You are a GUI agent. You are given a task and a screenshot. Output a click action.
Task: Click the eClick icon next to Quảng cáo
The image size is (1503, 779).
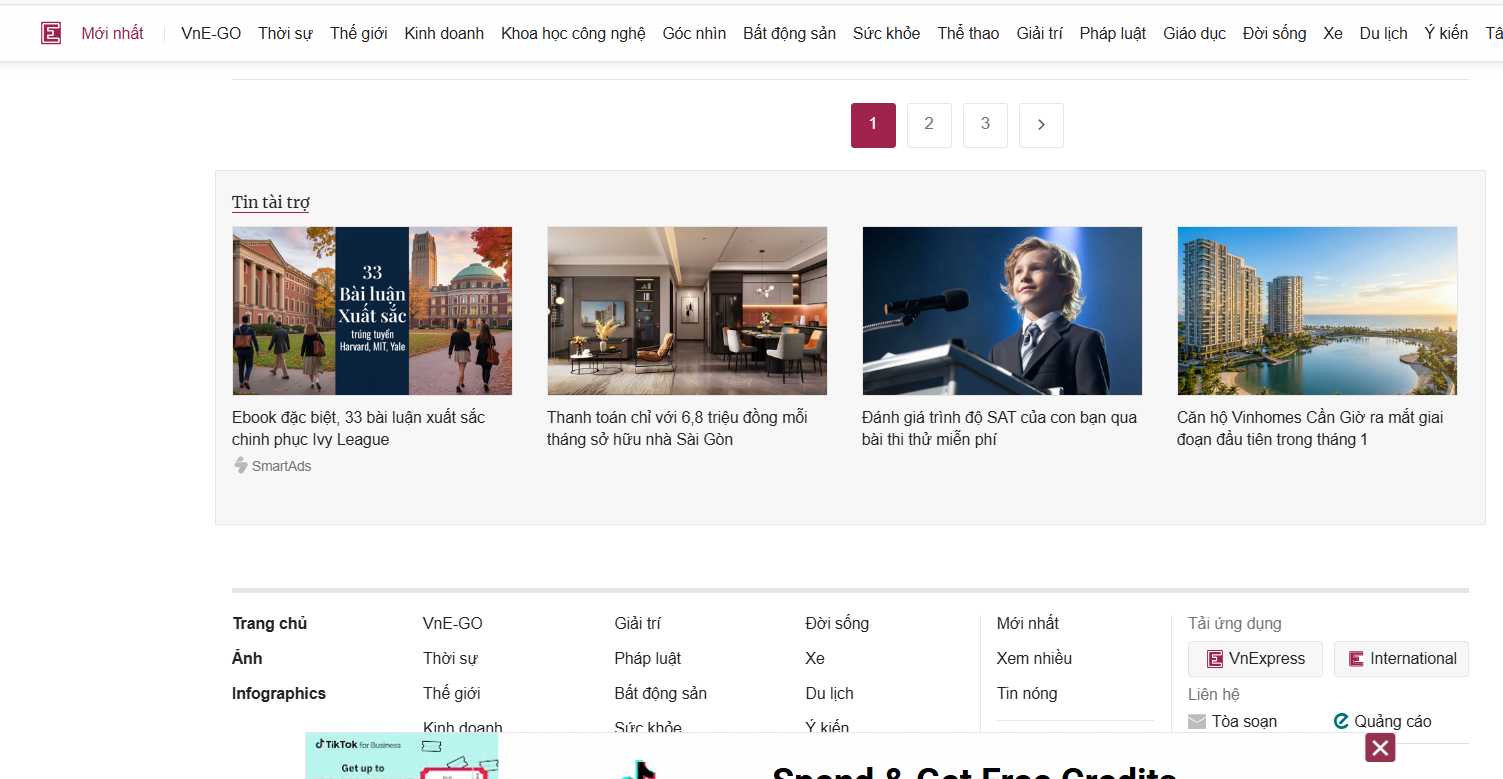1340,720
